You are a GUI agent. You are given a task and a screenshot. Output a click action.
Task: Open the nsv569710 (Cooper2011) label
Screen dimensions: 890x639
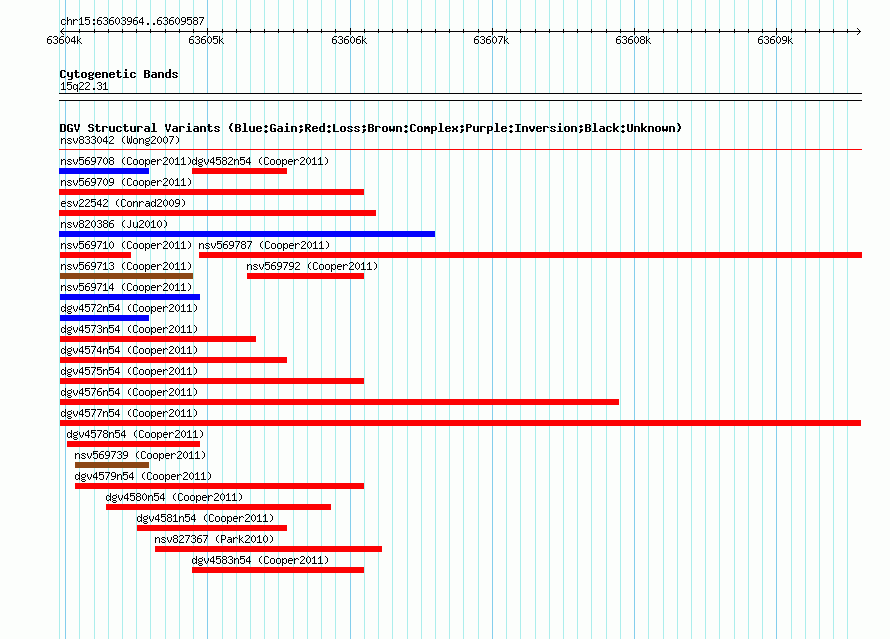point(126,245)
